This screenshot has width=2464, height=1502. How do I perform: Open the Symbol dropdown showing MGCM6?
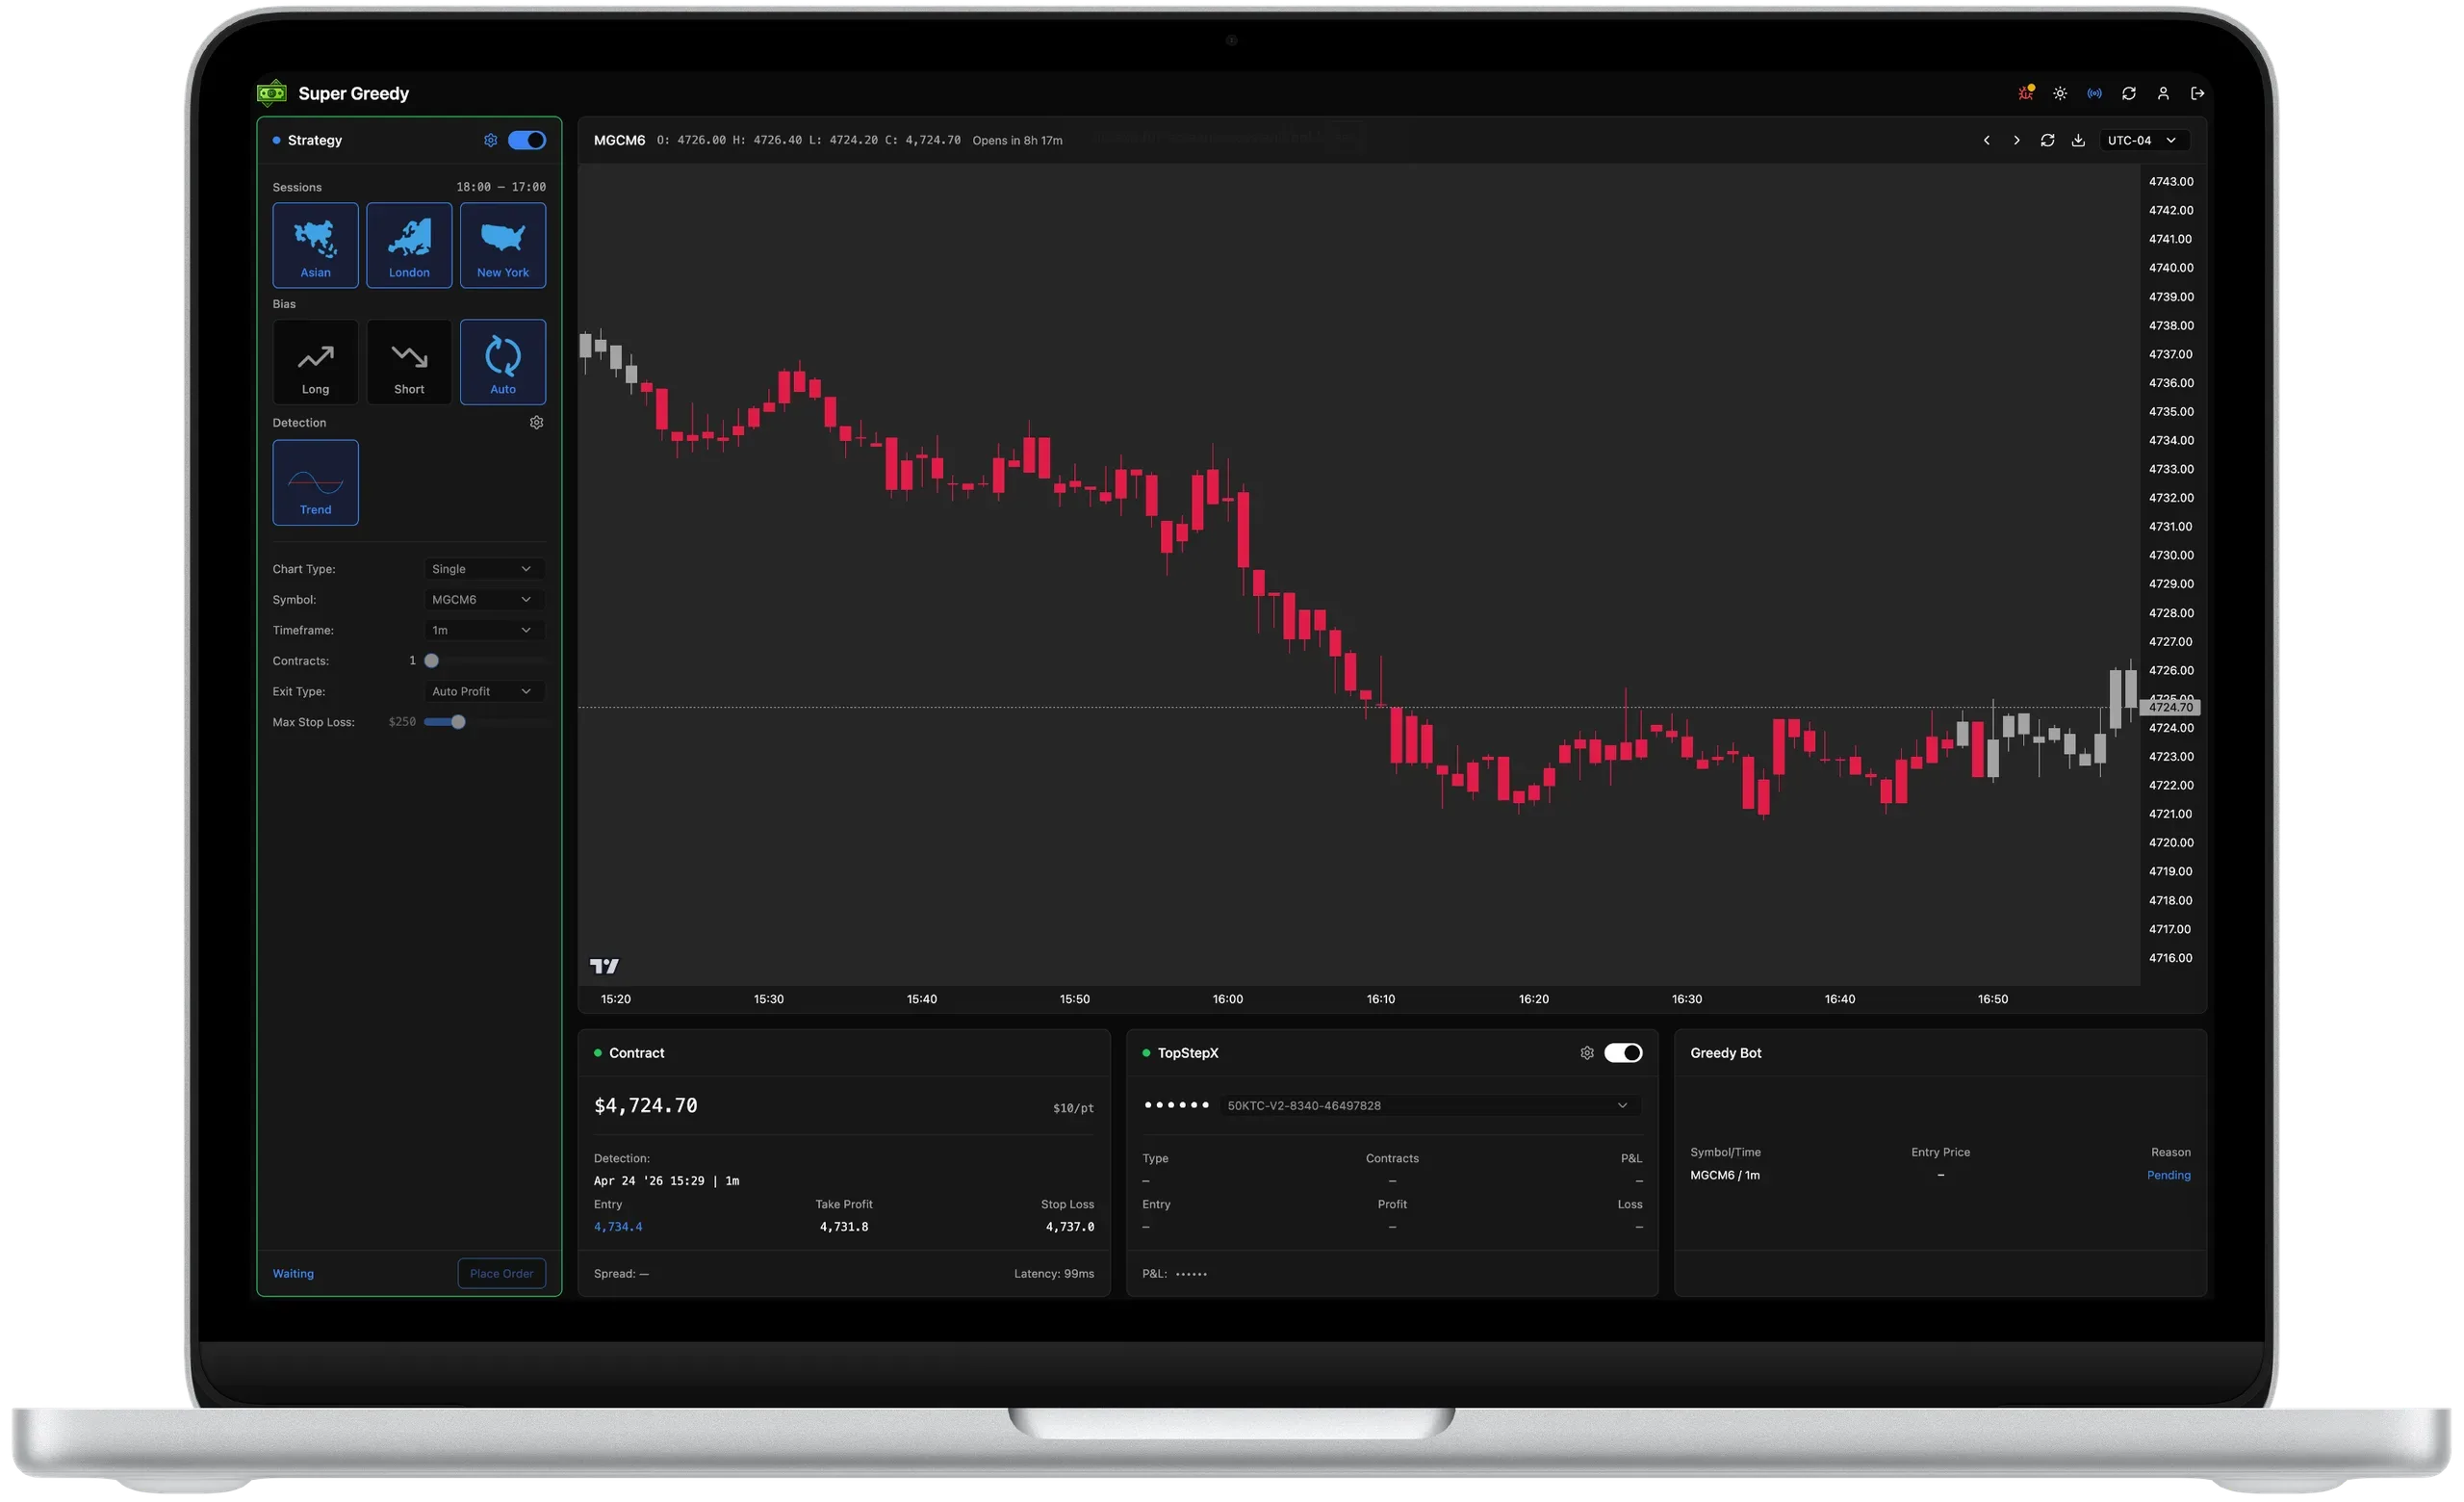(x=484, y=599)
